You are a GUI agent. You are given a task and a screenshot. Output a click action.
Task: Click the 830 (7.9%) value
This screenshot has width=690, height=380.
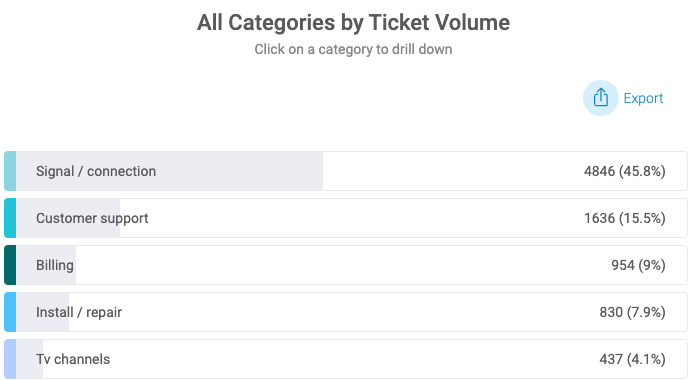(632, 312)
